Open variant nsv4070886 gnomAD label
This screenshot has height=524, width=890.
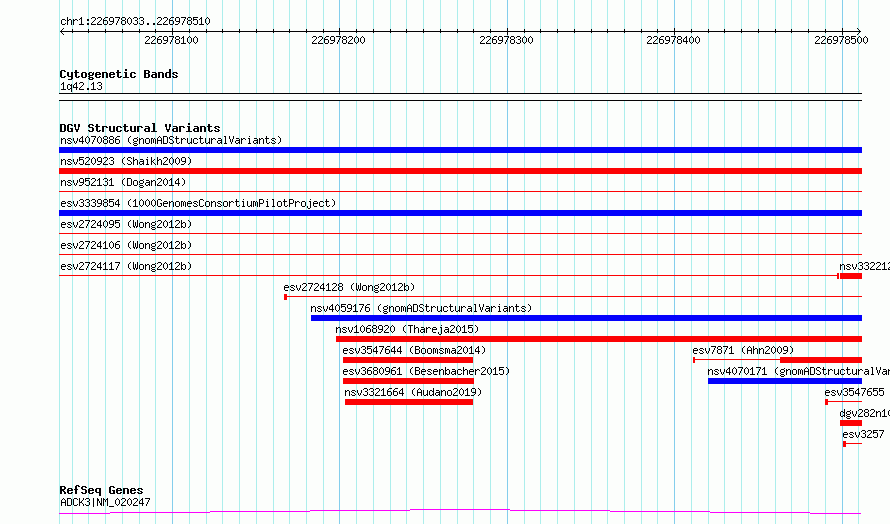[171, 140]
